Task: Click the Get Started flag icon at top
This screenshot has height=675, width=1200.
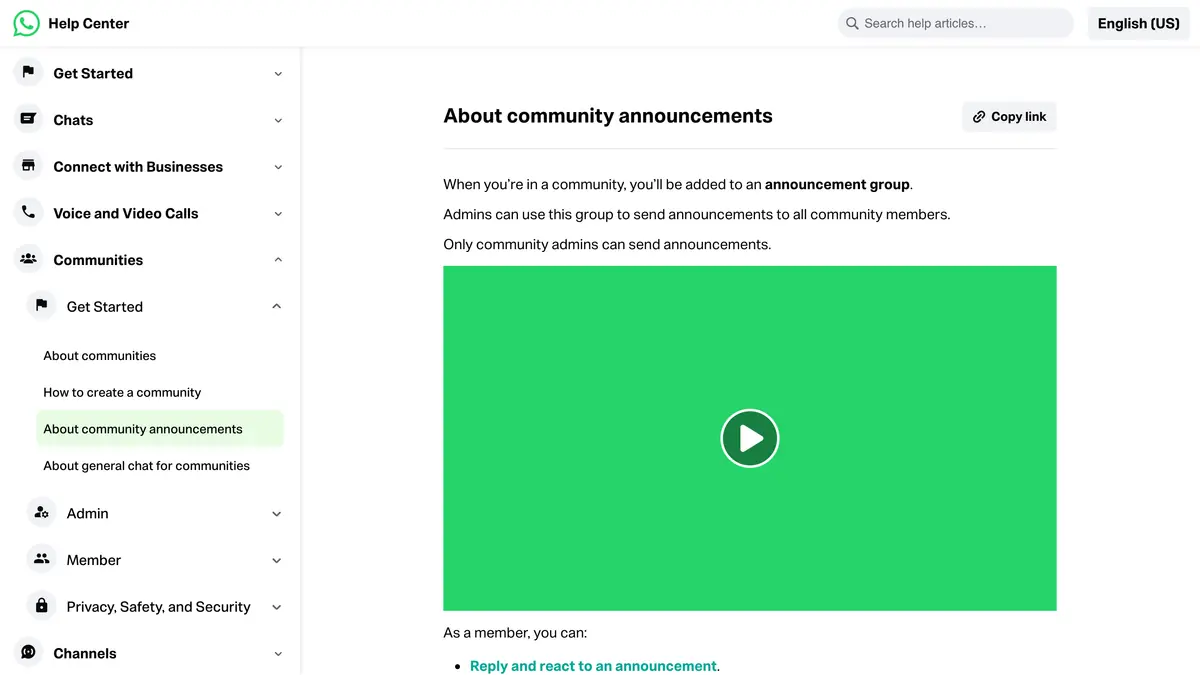Action: 28,72
